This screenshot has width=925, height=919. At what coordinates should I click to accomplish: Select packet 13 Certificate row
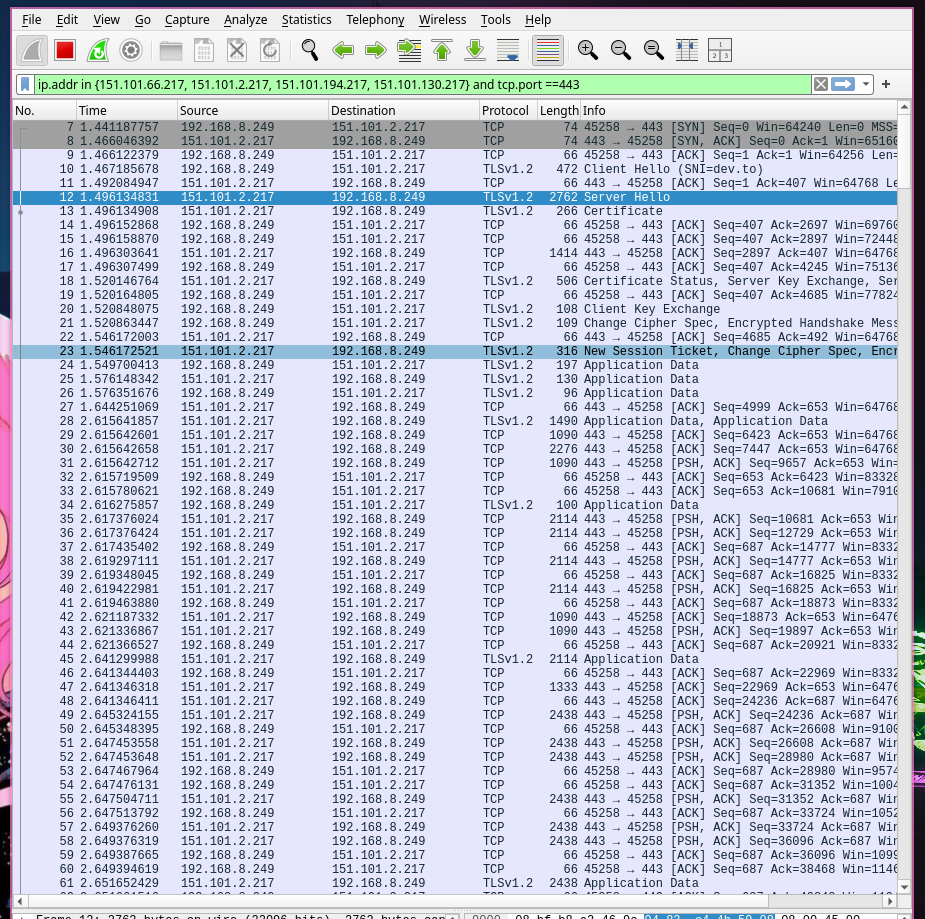(455, 211)
